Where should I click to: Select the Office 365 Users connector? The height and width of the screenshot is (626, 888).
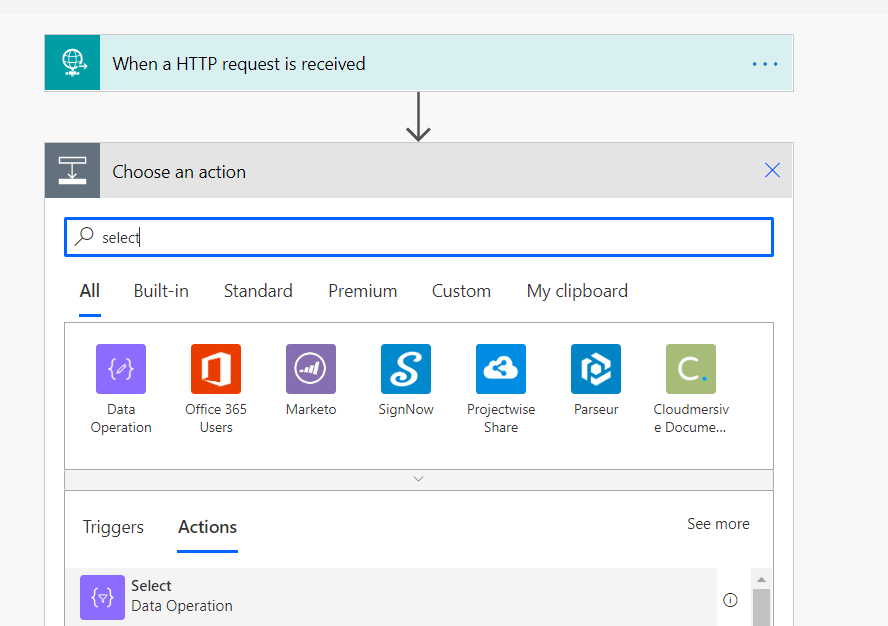216,369
